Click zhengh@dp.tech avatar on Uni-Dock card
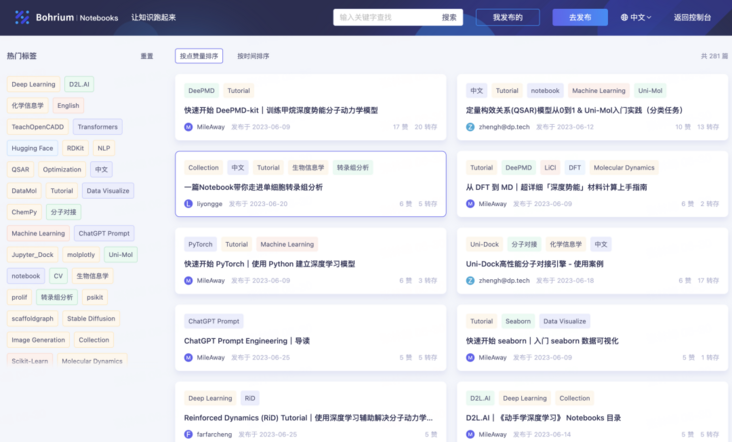Screen dimensions: 732x442 (x=470, y=281)
